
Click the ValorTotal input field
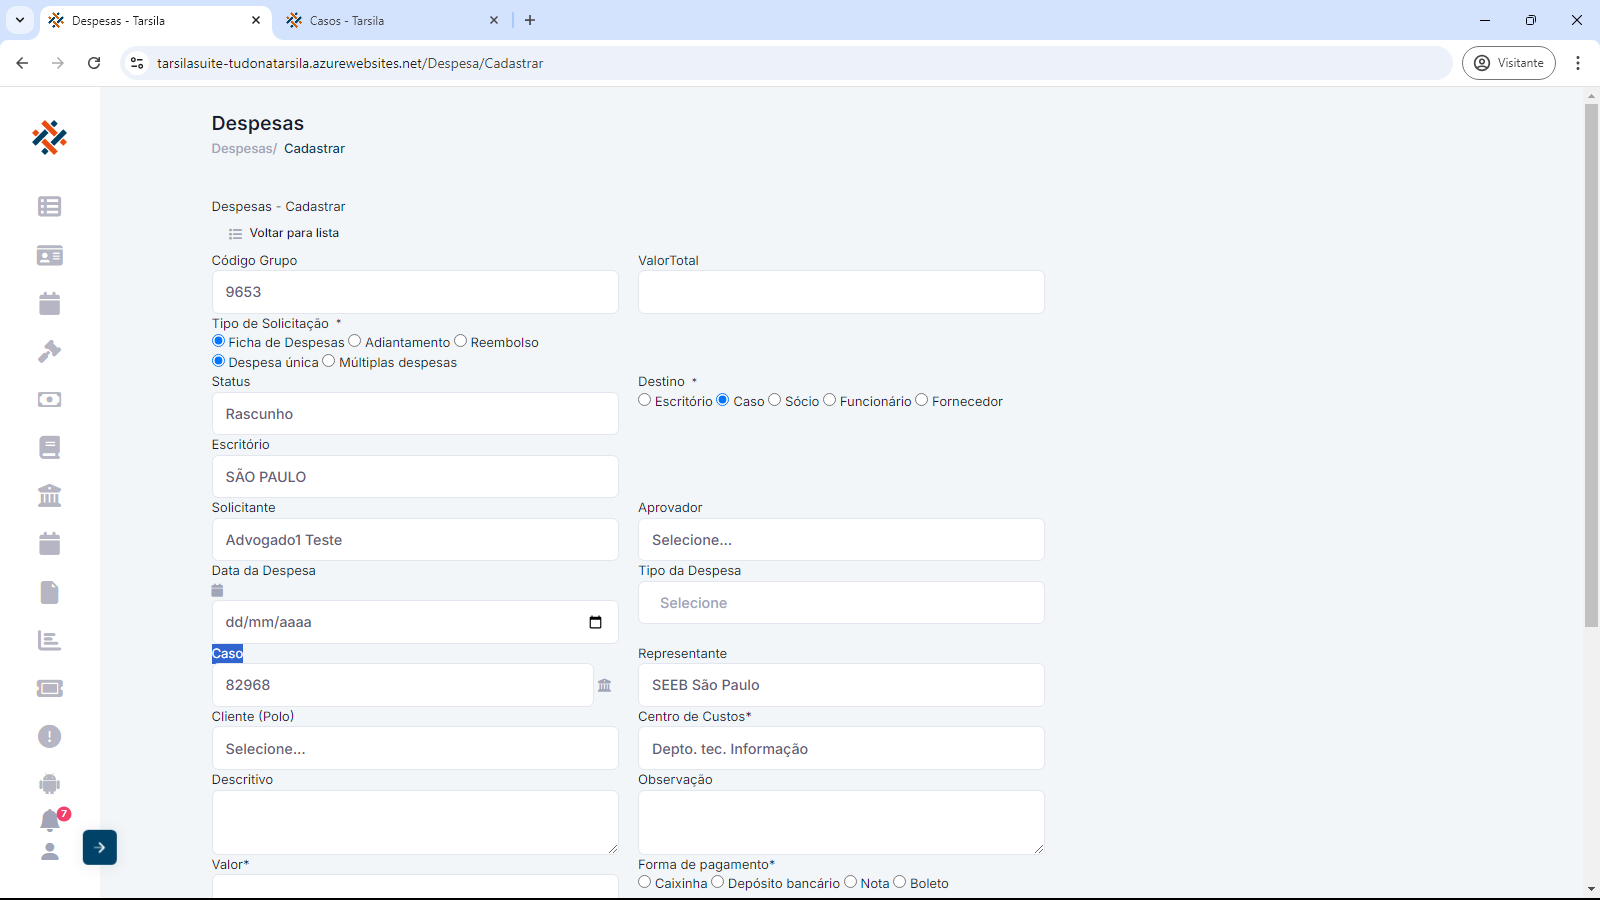point(841,292)
